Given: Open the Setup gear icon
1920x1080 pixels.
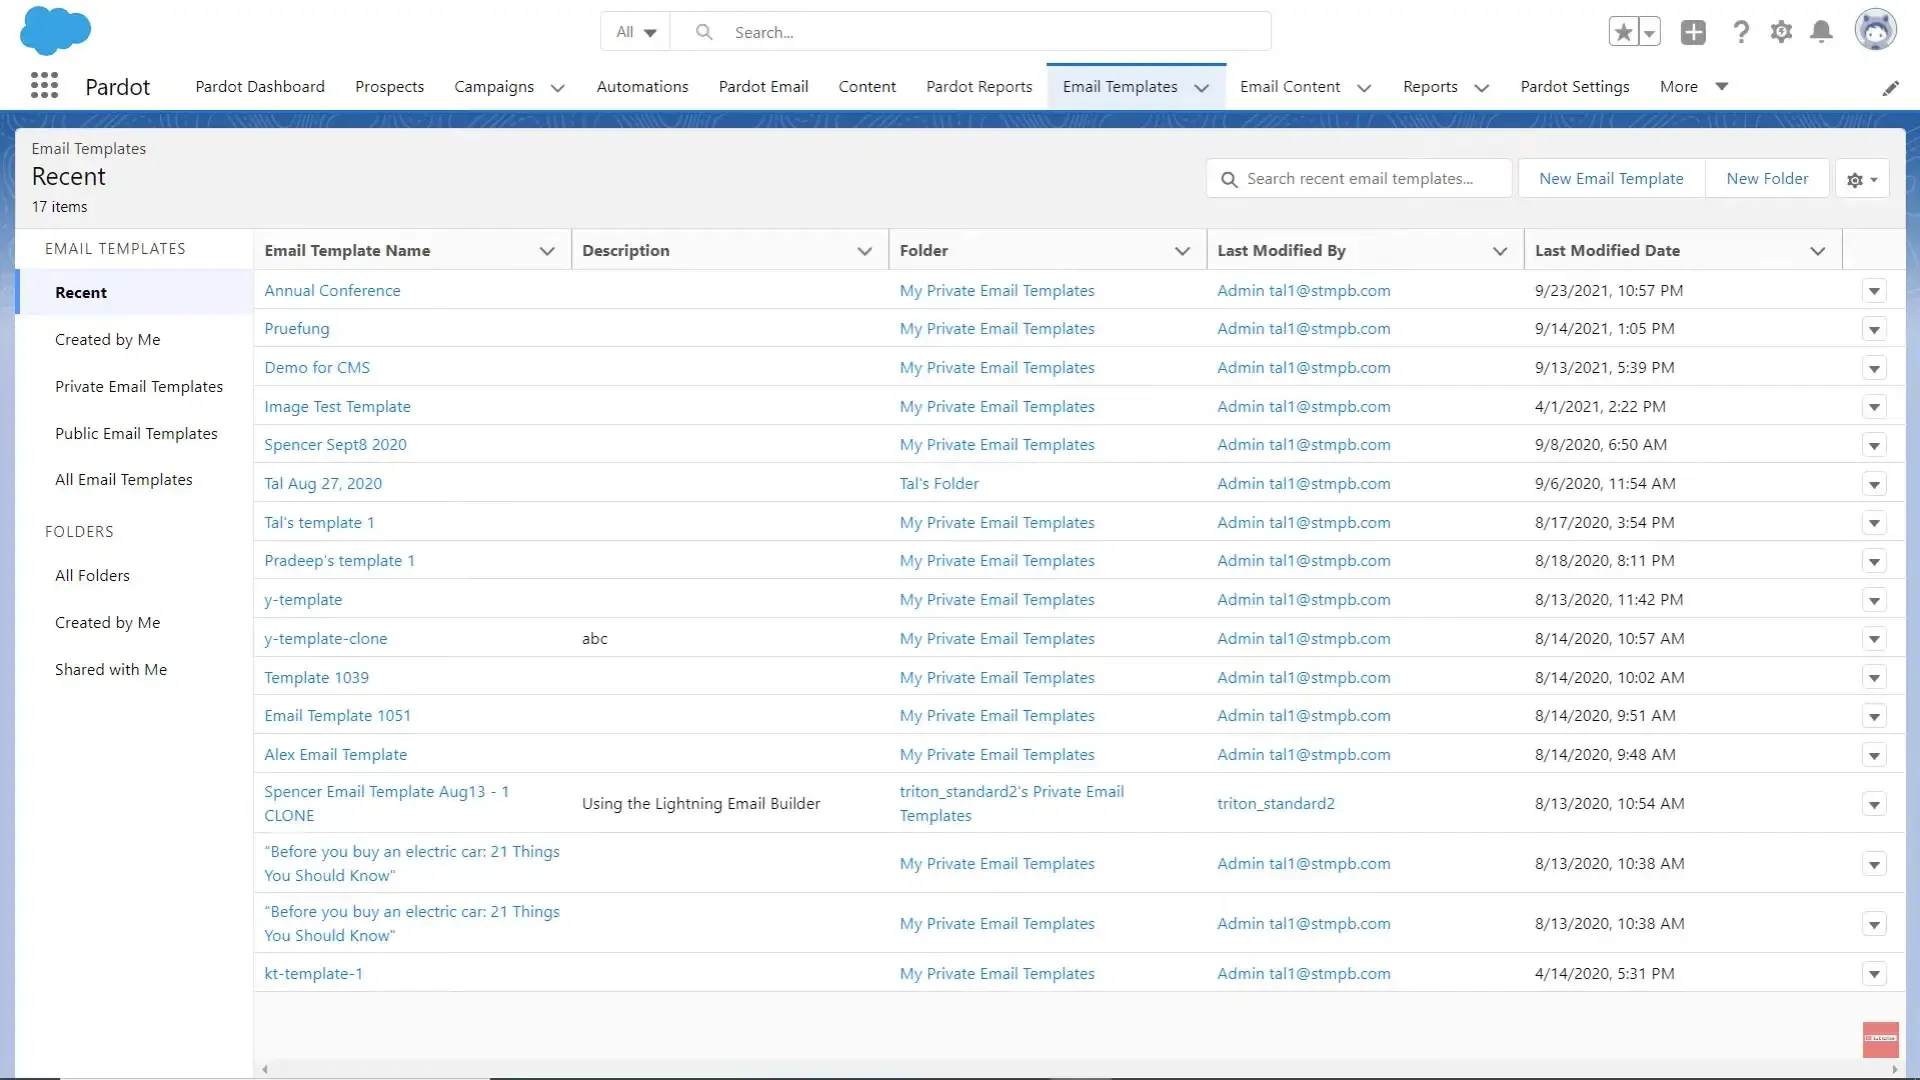Looking at the screenshot, I should tap(1781, 32).
